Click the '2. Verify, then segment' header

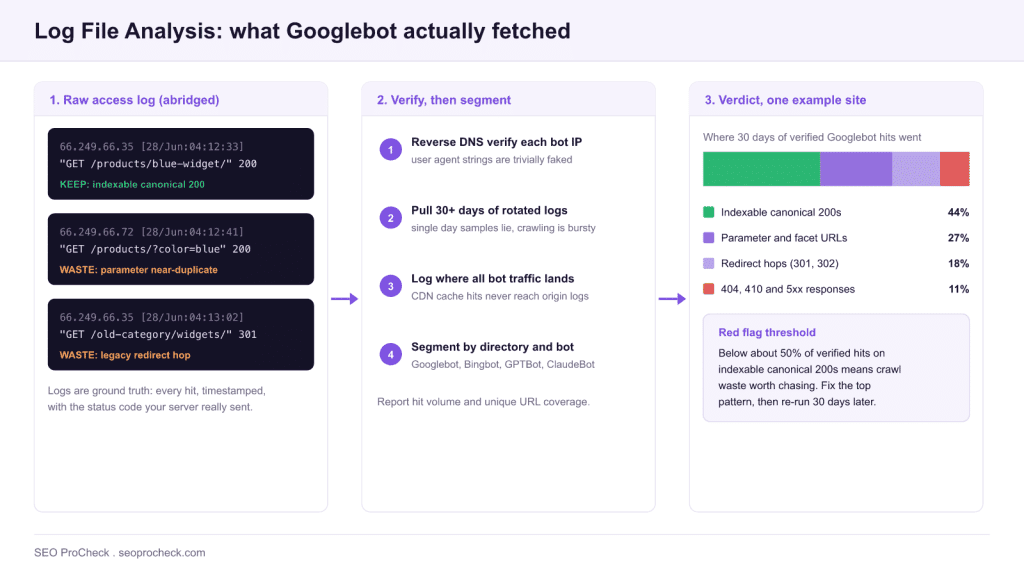coord(444,100)
